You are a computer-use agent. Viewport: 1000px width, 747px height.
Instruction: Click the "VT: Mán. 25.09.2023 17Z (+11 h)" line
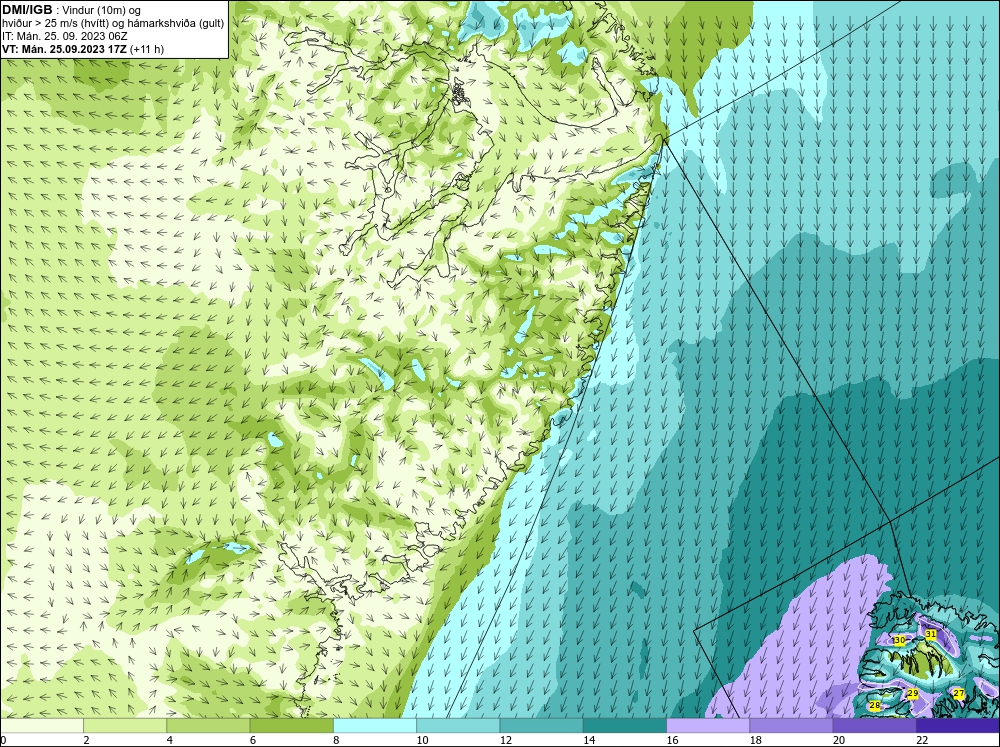[x=83, y=49]
